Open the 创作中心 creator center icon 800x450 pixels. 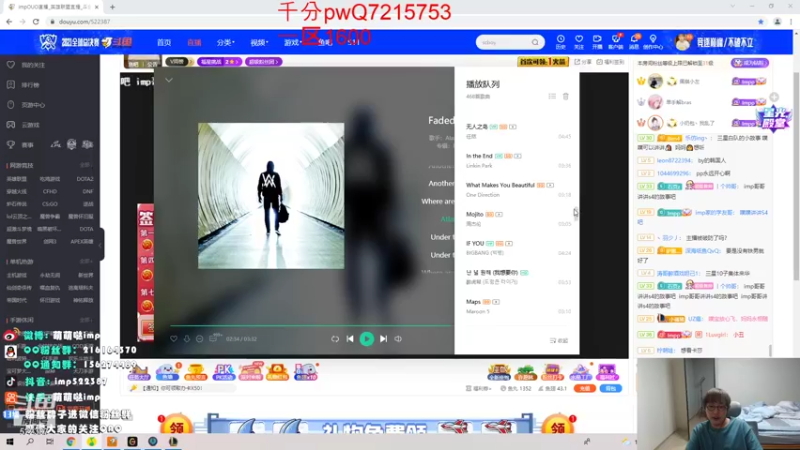[x=653, y=42]
